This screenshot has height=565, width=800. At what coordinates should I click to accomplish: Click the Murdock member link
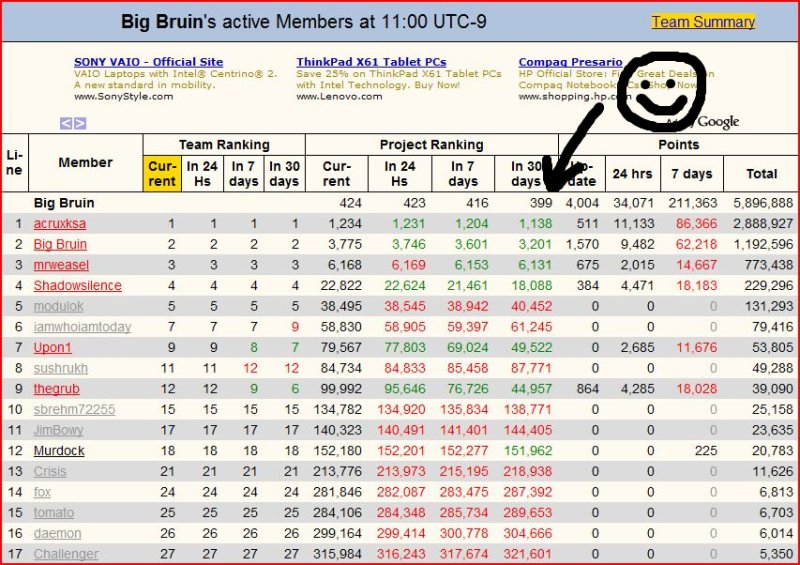[59, 450]
